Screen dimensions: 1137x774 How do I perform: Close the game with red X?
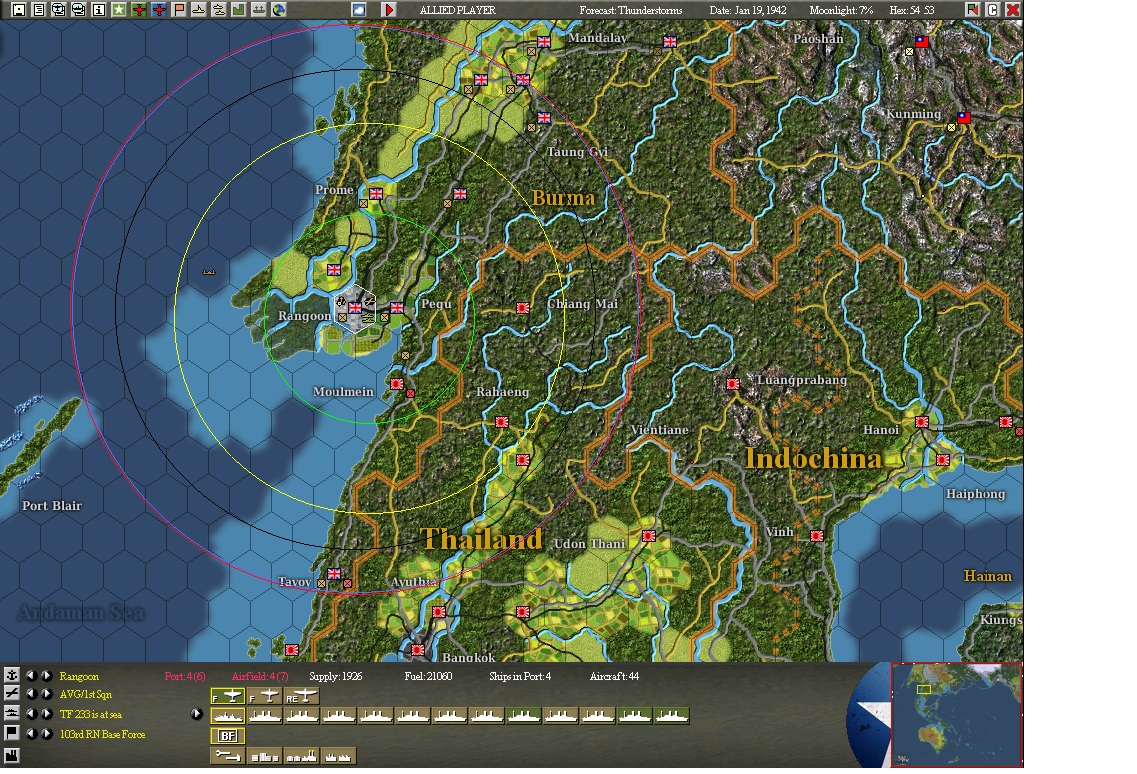(x=1013, y=9)
